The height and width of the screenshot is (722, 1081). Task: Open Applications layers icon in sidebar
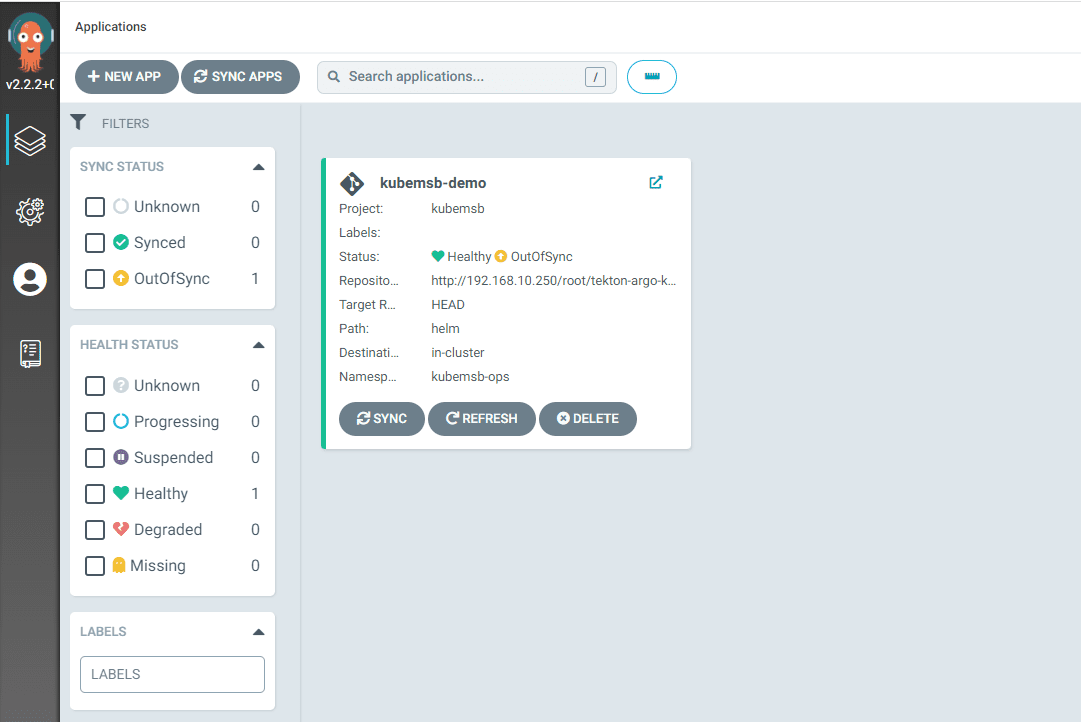pos(30,141)
